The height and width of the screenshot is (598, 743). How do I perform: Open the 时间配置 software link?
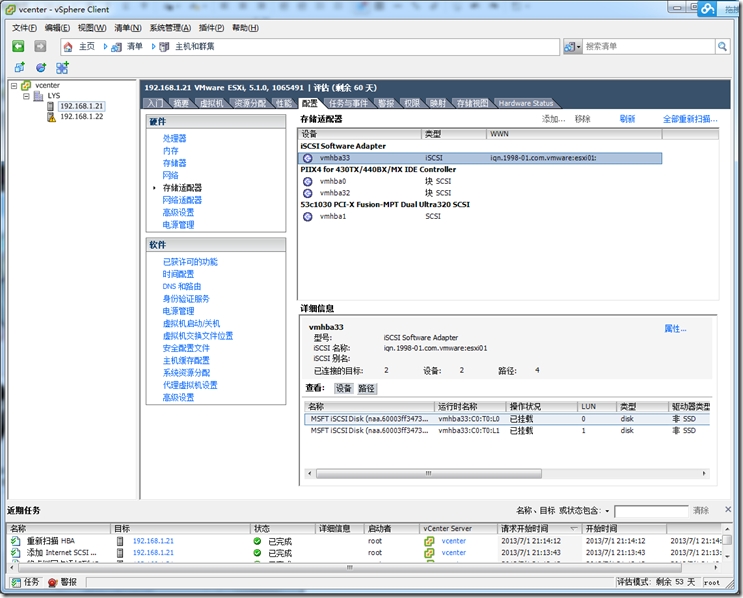coord(178,274)
